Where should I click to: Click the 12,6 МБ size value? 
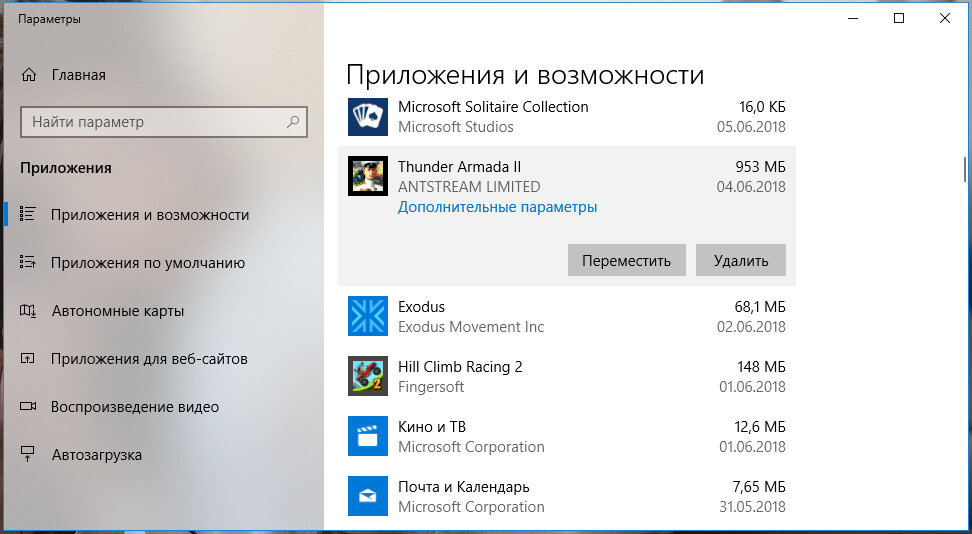pos(759,427)
